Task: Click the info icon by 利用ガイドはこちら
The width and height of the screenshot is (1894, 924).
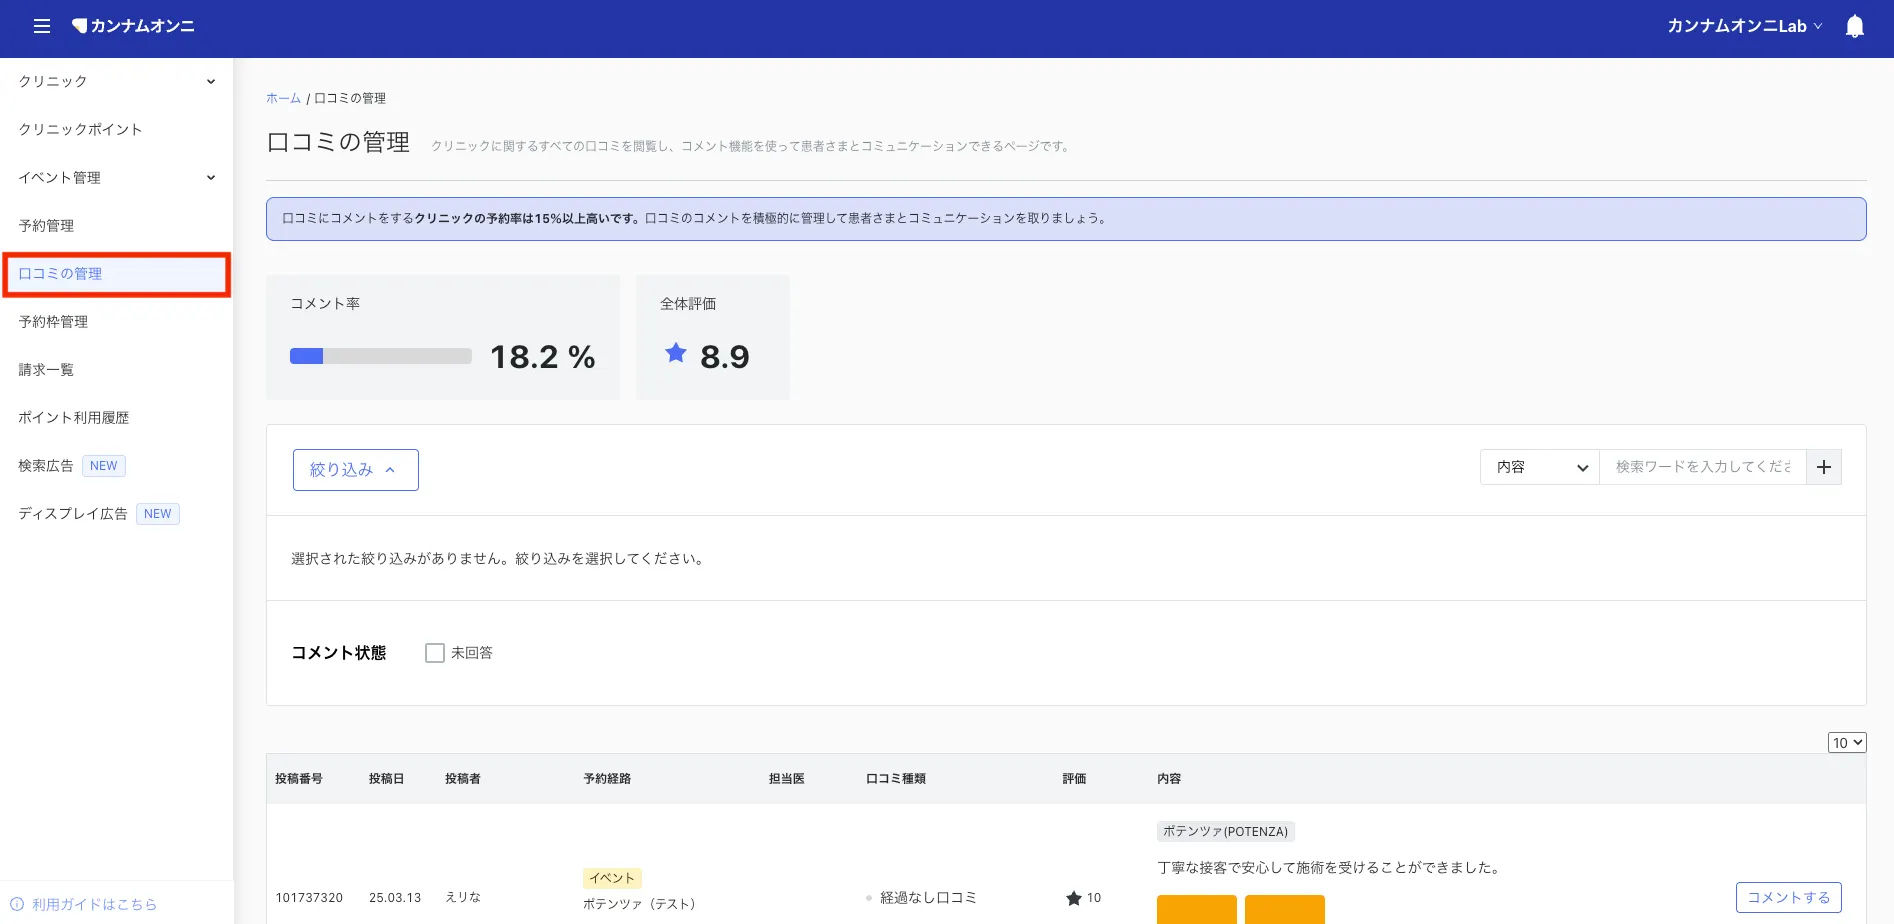Action: tap(17, 904)
